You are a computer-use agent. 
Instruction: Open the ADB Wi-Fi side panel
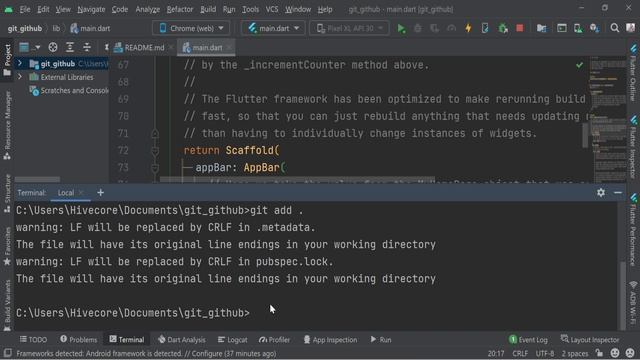[633, 303]
